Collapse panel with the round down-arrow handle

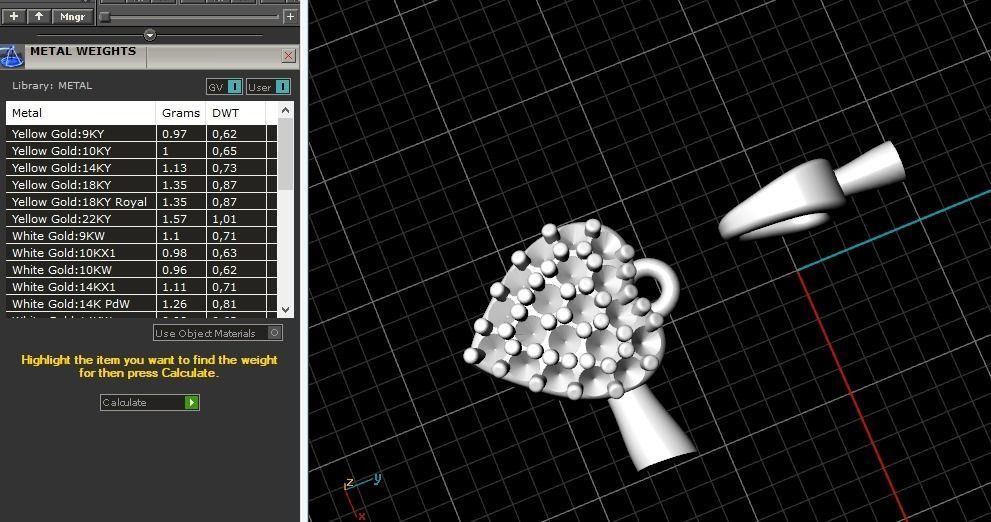click(x=150, y=35)
